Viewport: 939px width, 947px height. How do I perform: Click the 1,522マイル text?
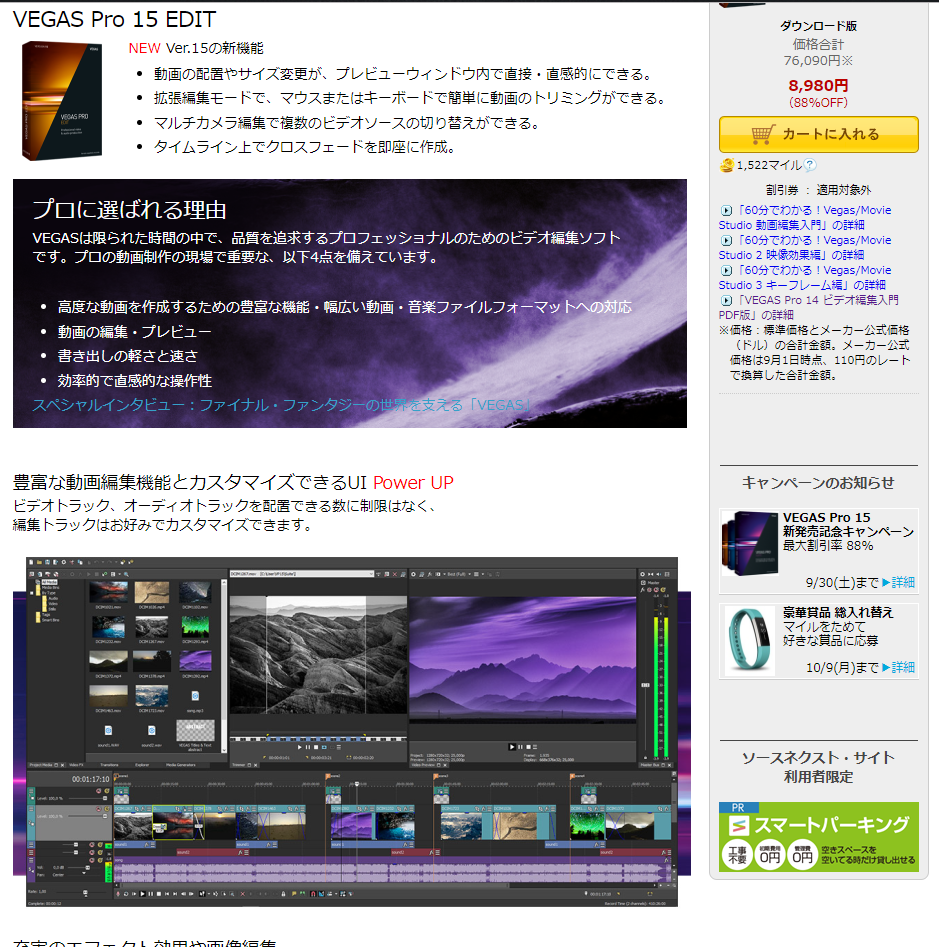coord(769,165)
